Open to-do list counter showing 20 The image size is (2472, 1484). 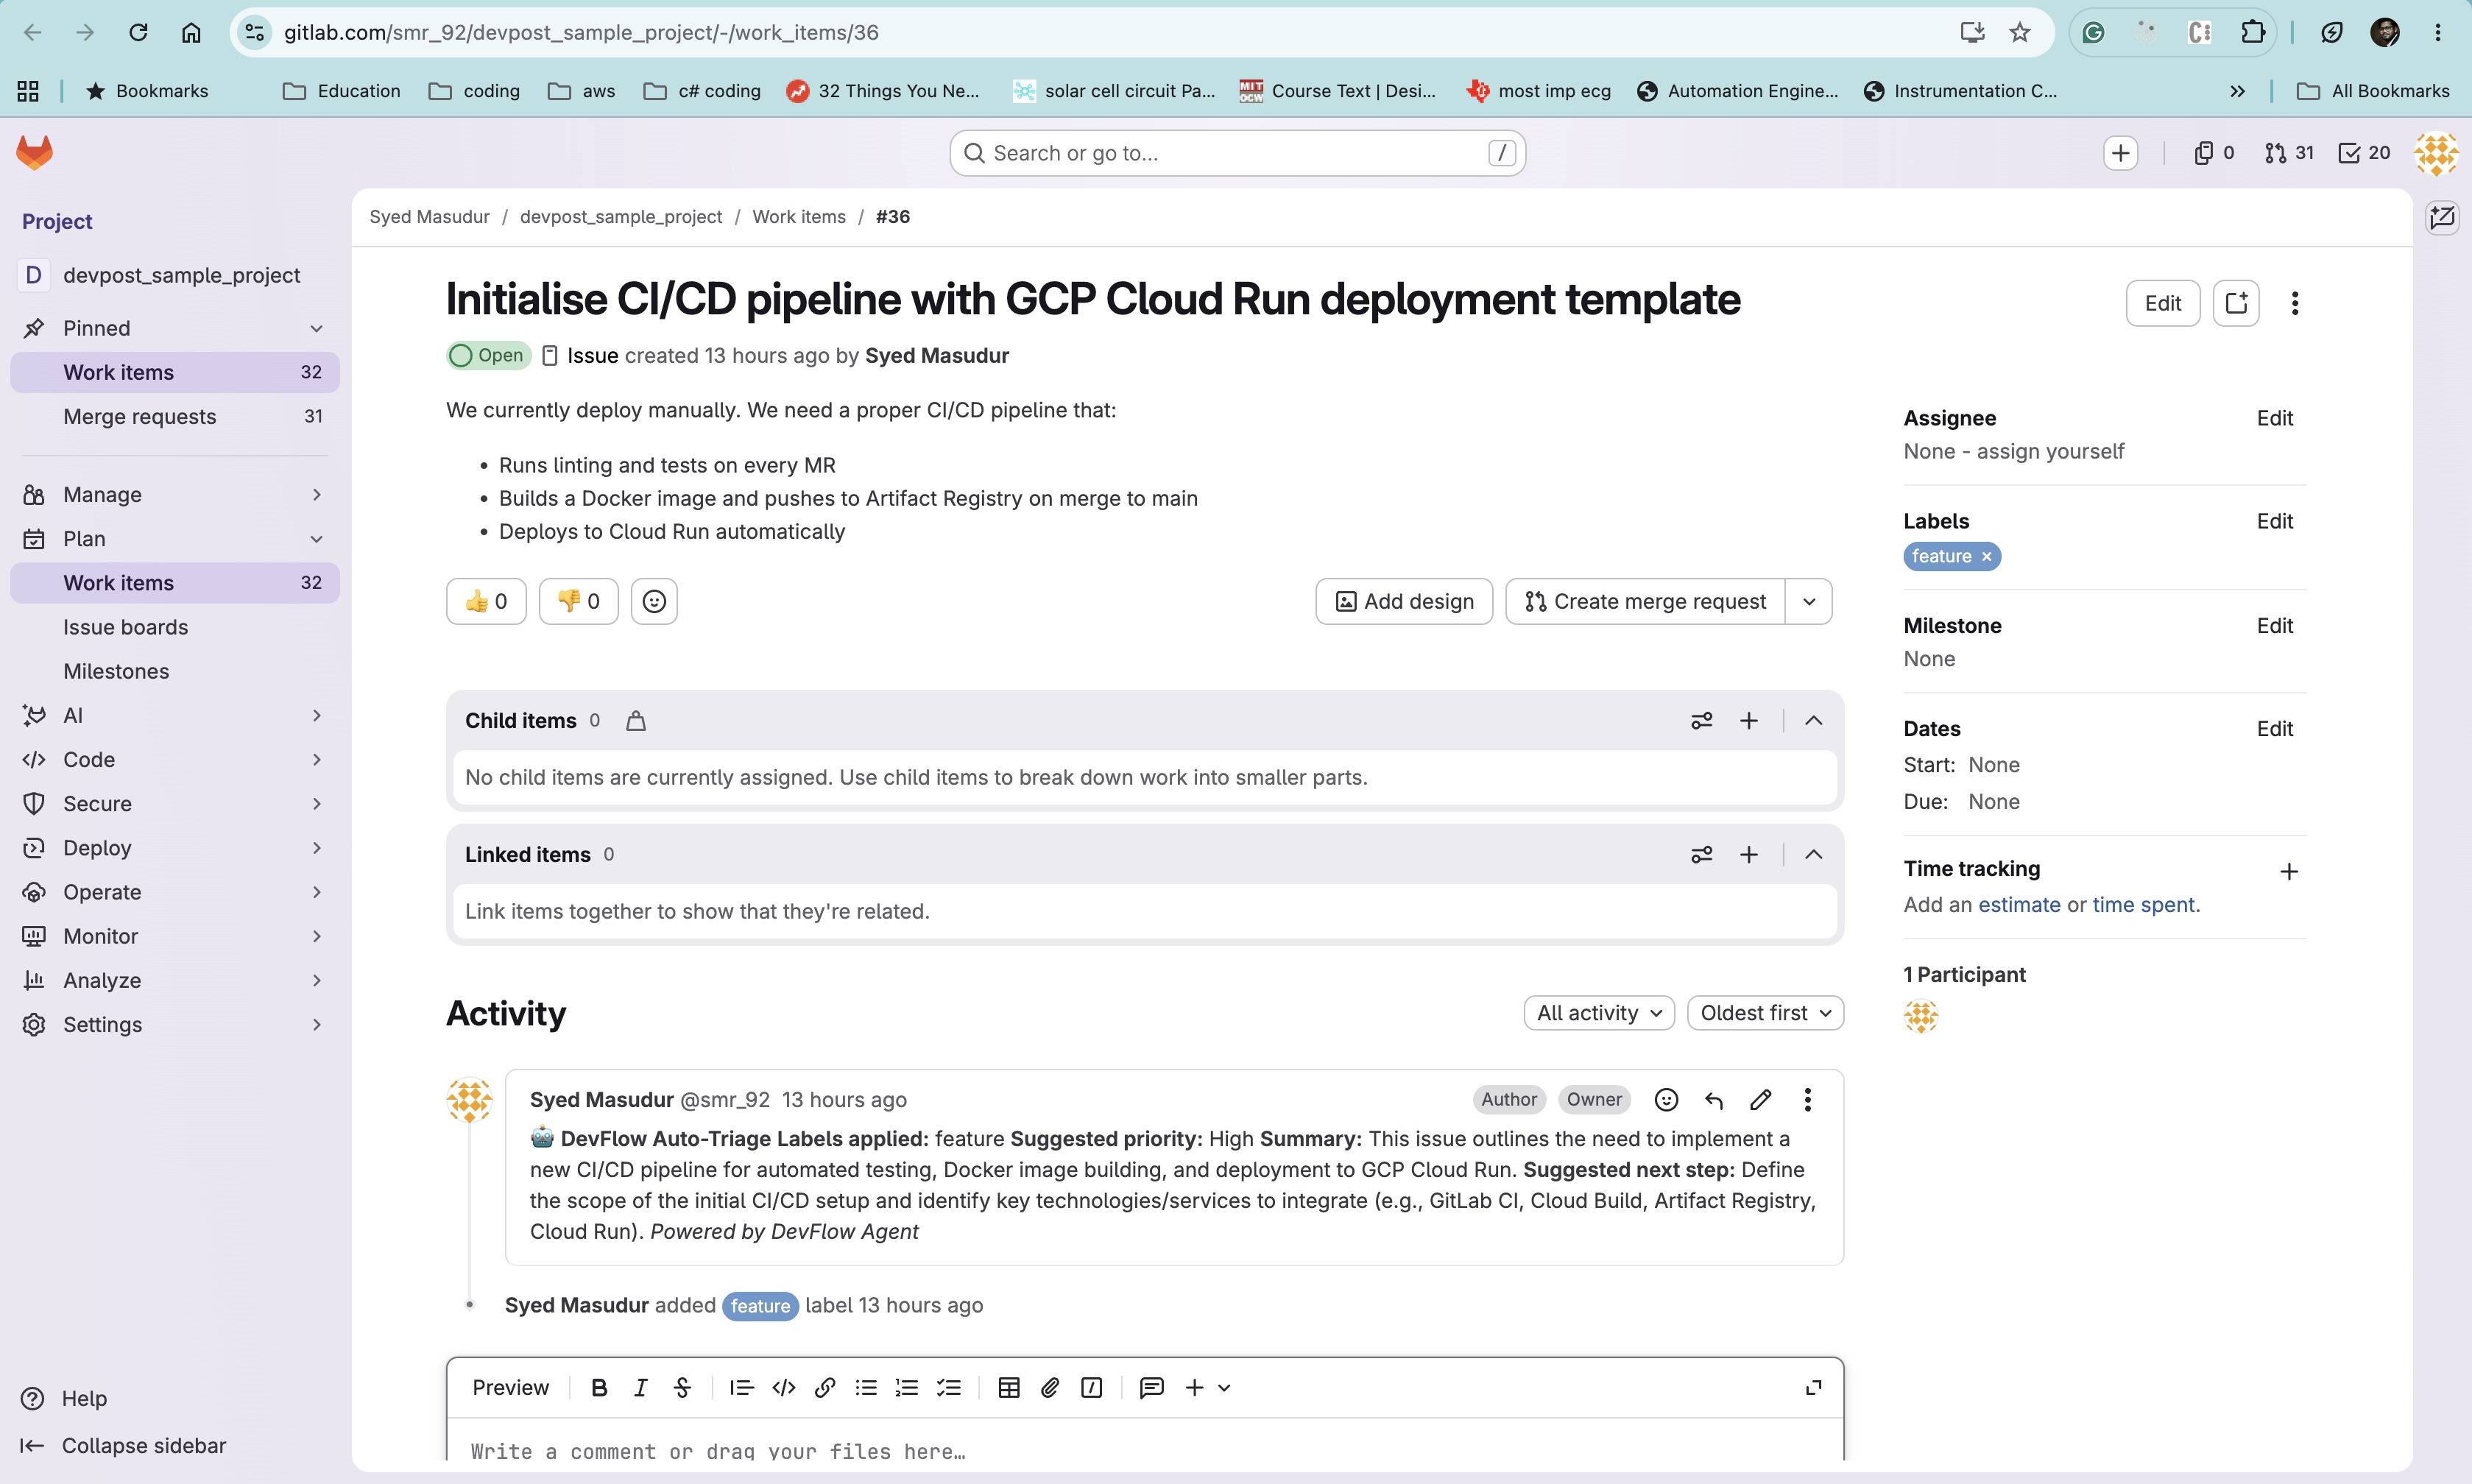click(x=2364, y=153)
